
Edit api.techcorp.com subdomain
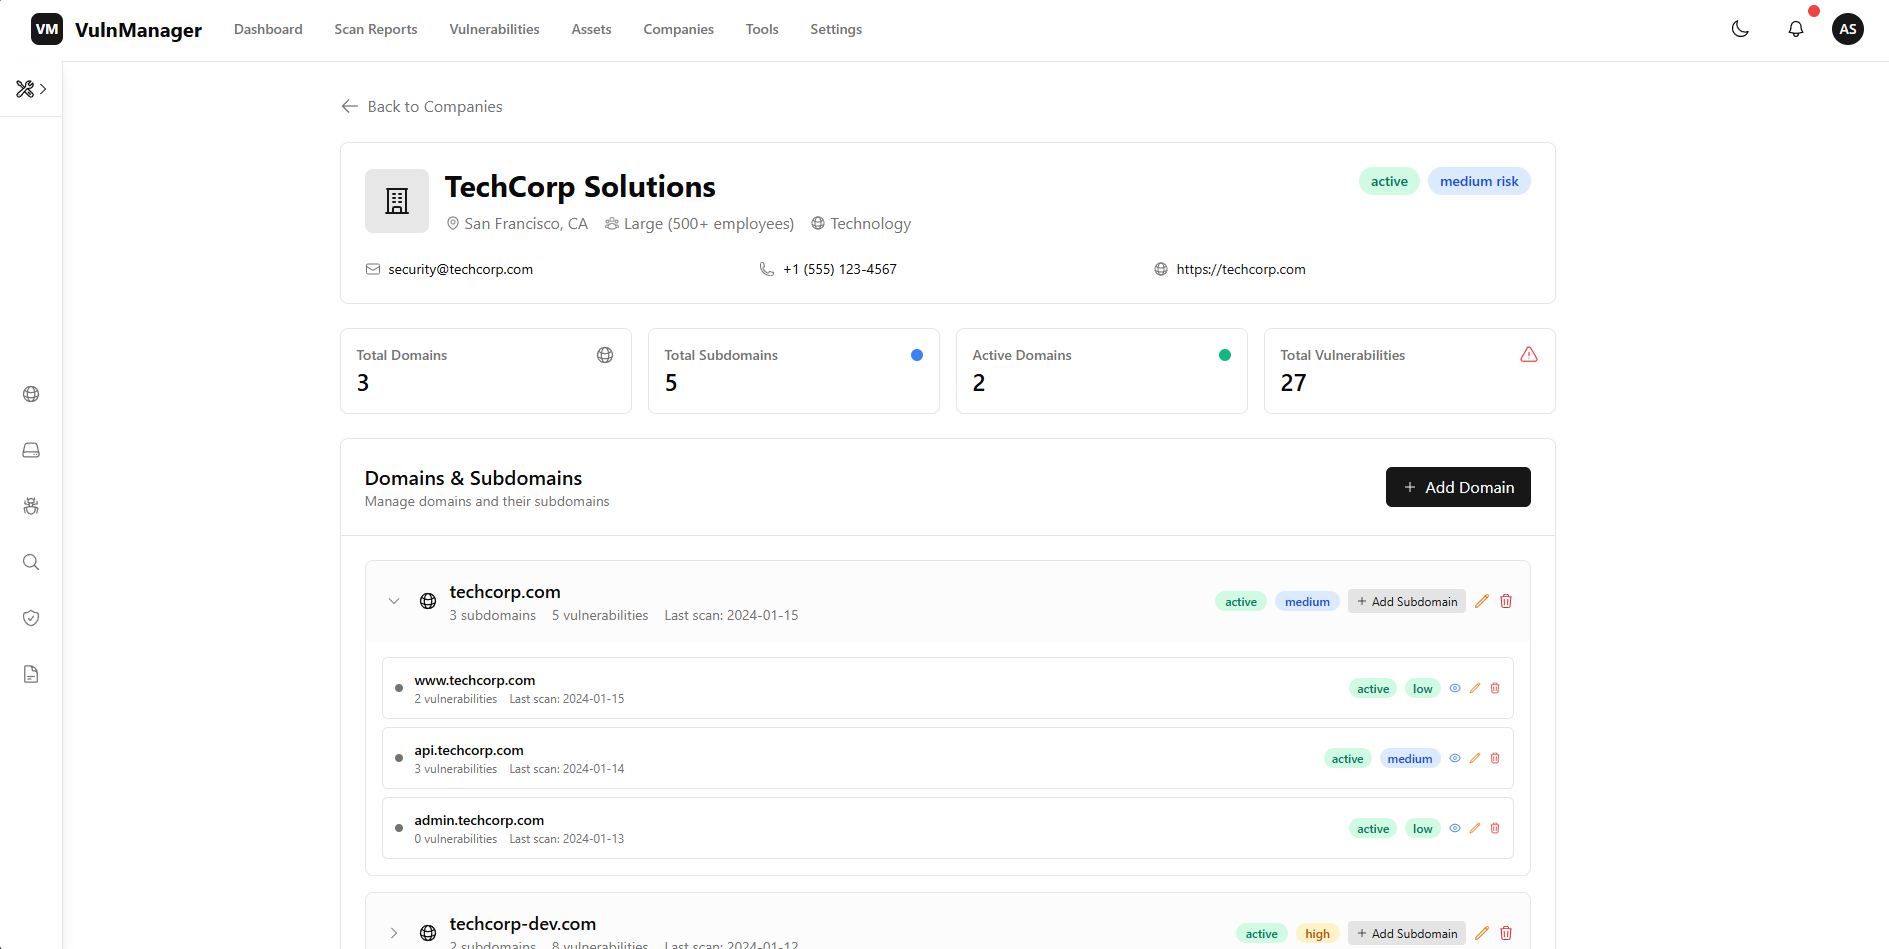[1475, 758]
